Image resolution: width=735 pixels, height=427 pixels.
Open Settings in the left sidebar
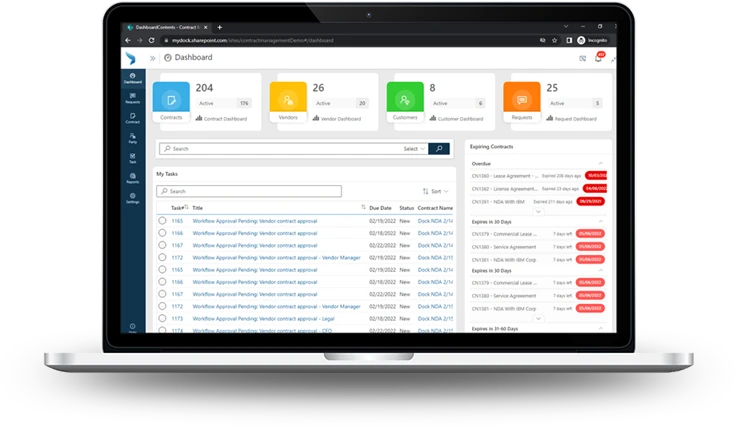click(x=133, y=198)
